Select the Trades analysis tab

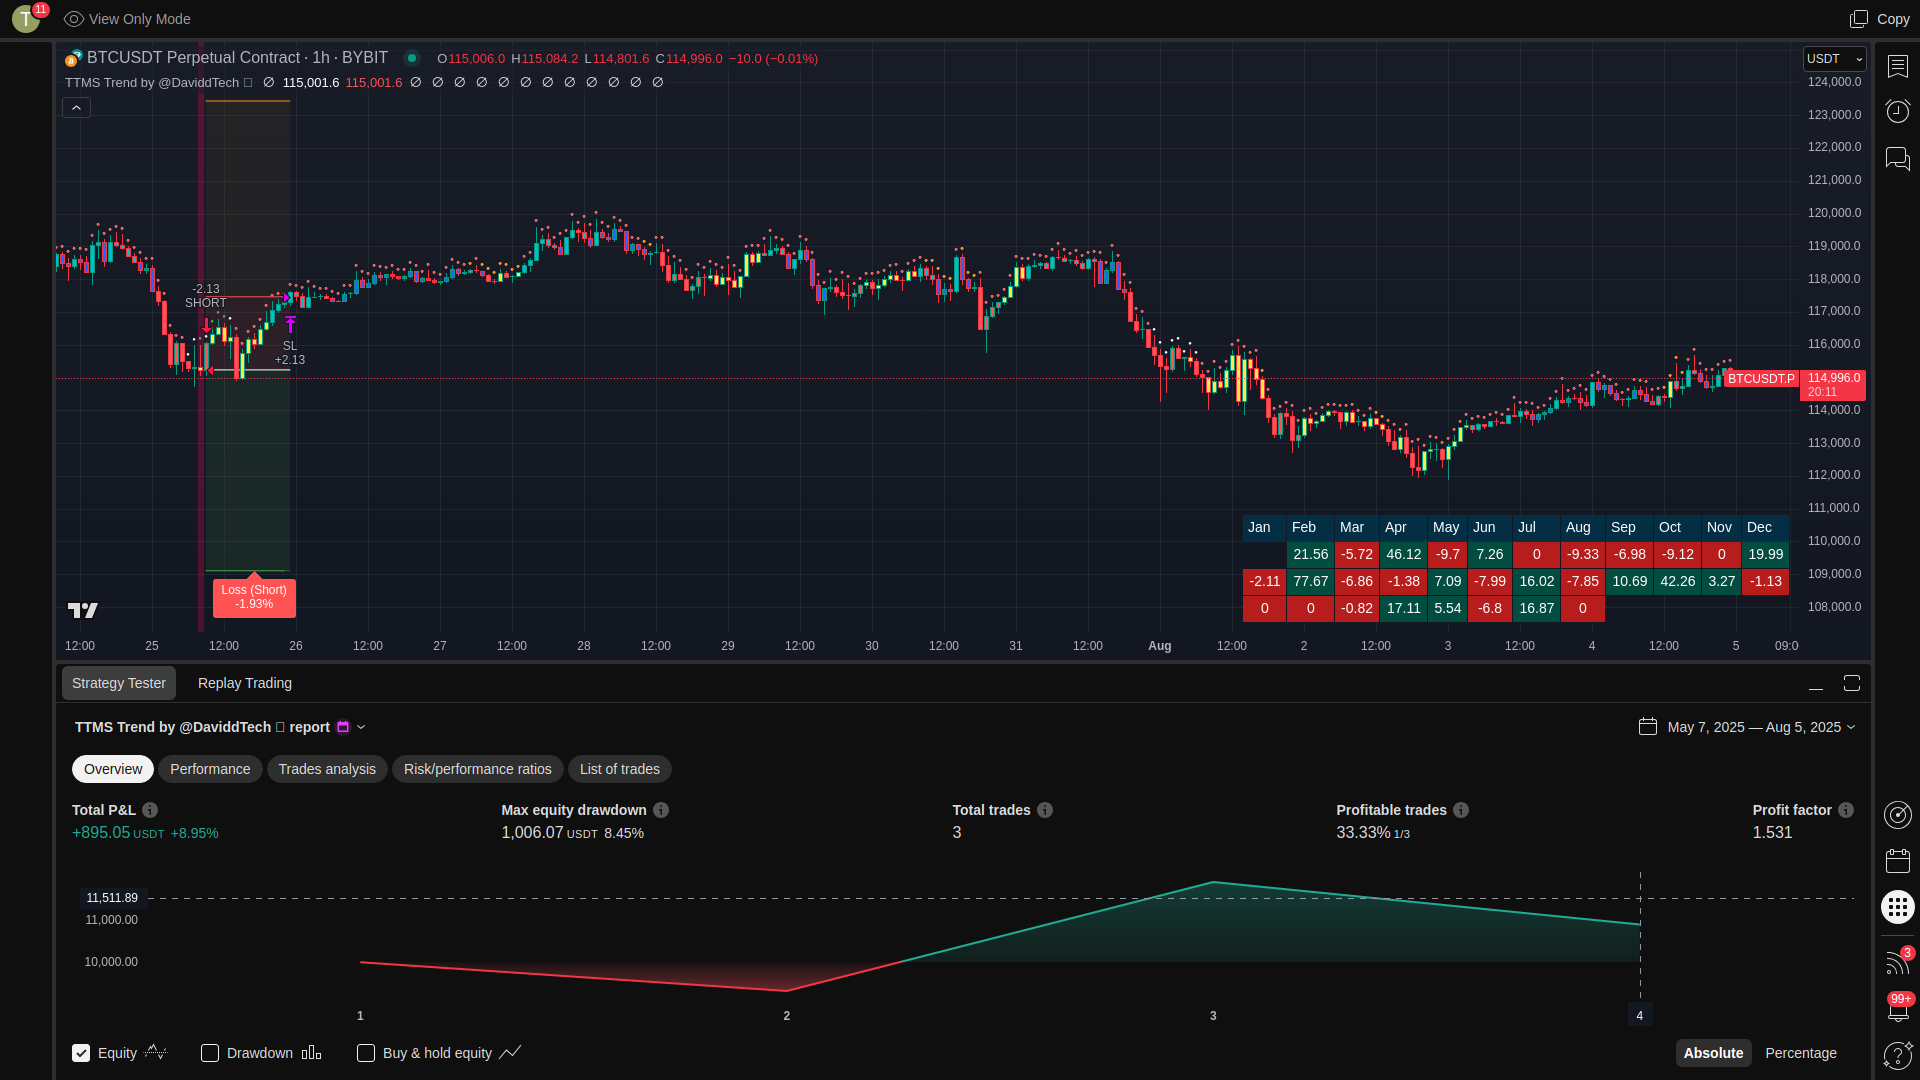coord(327,769)
